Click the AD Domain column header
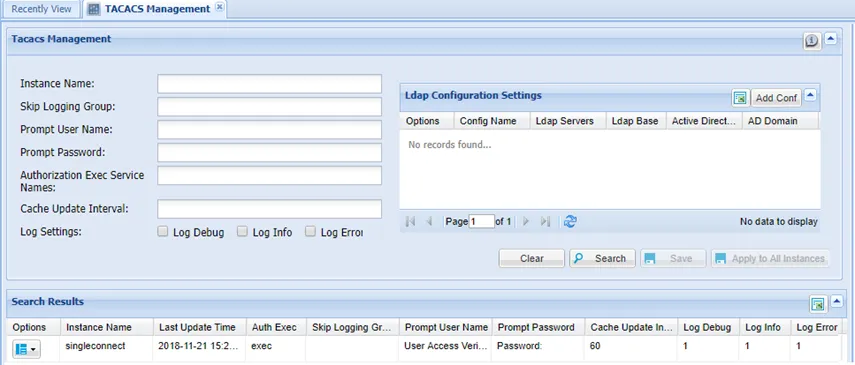Screen dimensions: 855x365 [x=780, y=121]
